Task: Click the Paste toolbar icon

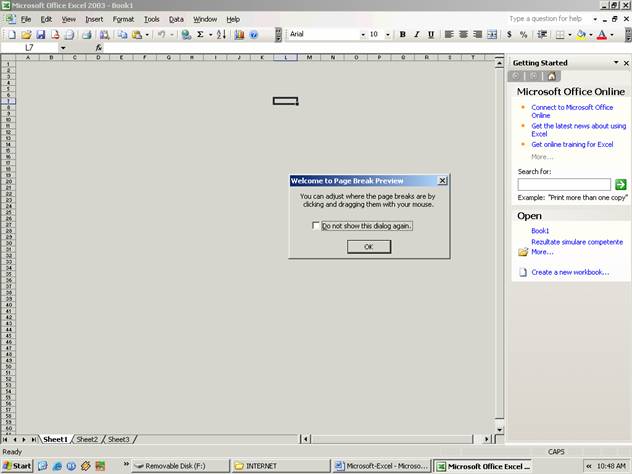Action: tap(137, 35)
